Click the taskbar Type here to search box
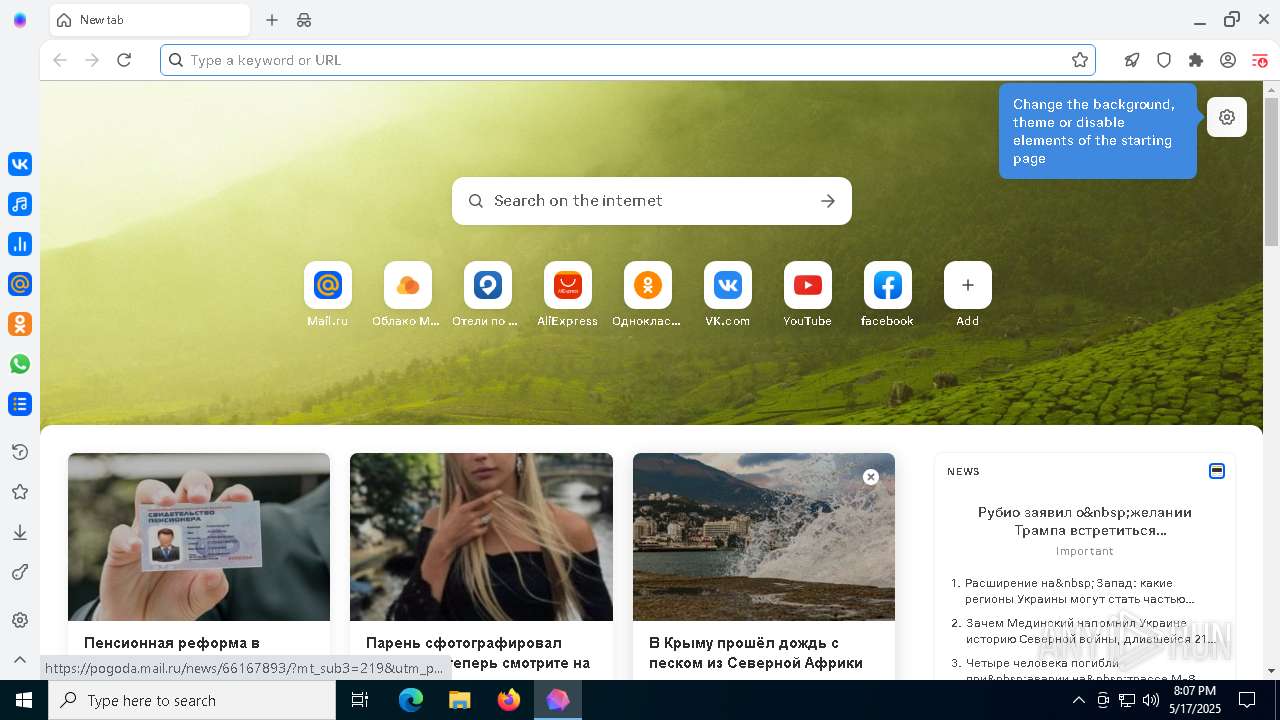This screenshot has width=1280, height=720. (x=192, y=700)
